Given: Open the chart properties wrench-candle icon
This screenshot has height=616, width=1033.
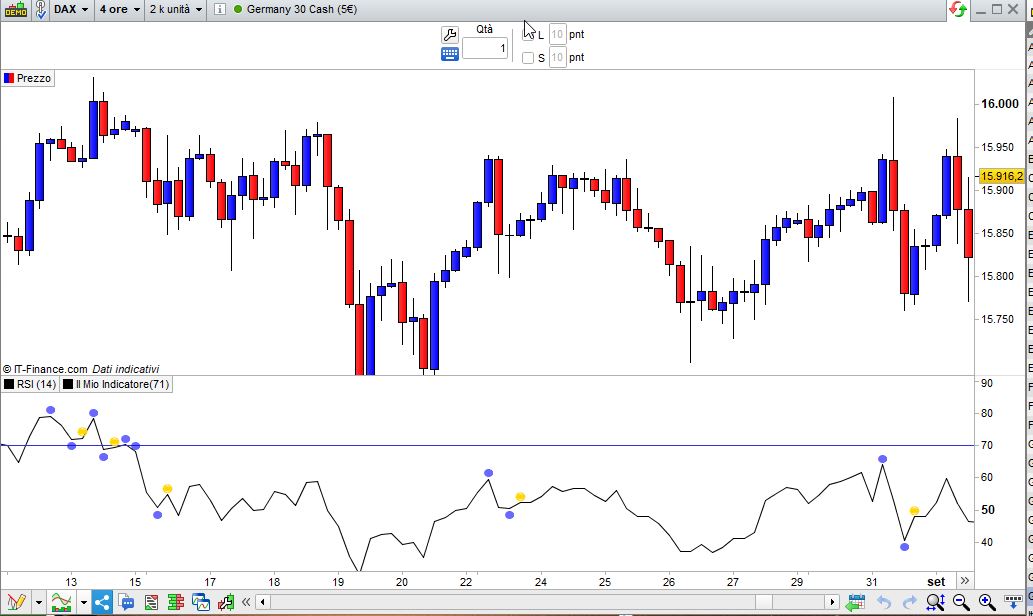Looking at the screenshot, I should point(226,602).
